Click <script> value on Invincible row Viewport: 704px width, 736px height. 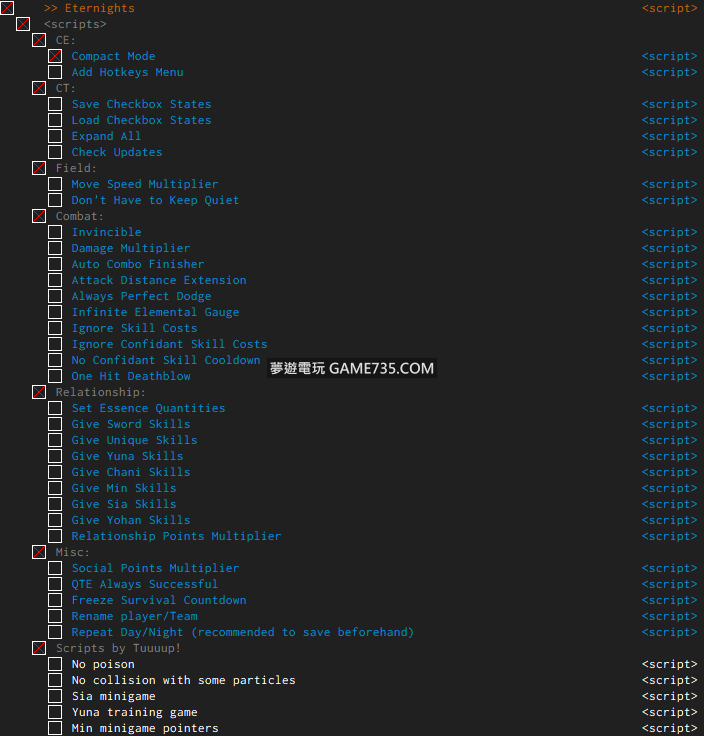click(x=669, y=232)
